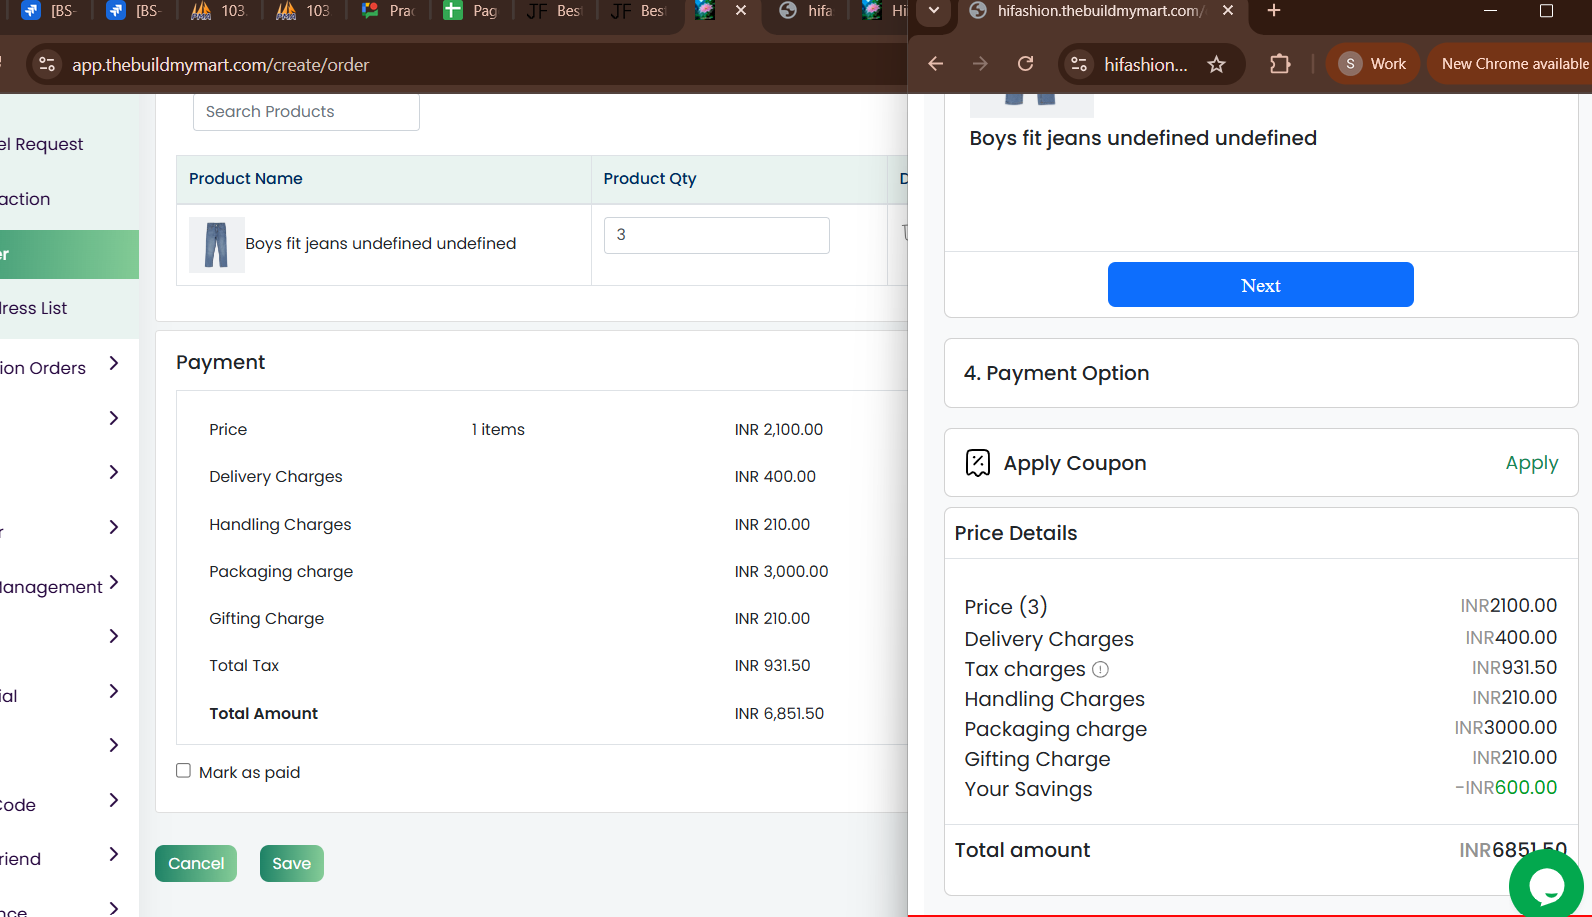
Task: Switch to the 'Prac' browser tab
Action: pos(388,11)
